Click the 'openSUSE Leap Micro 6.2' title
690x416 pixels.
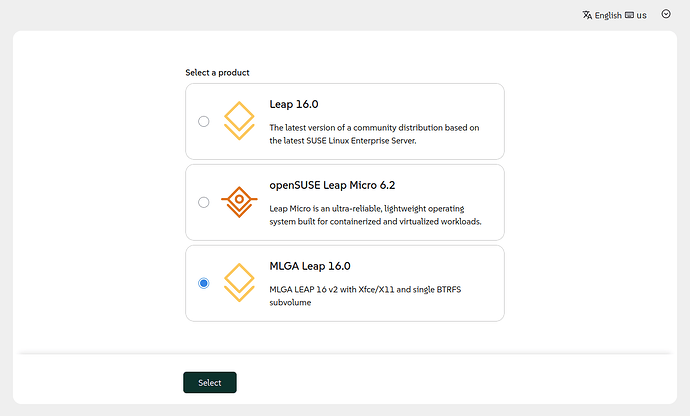tap(332, 185)
